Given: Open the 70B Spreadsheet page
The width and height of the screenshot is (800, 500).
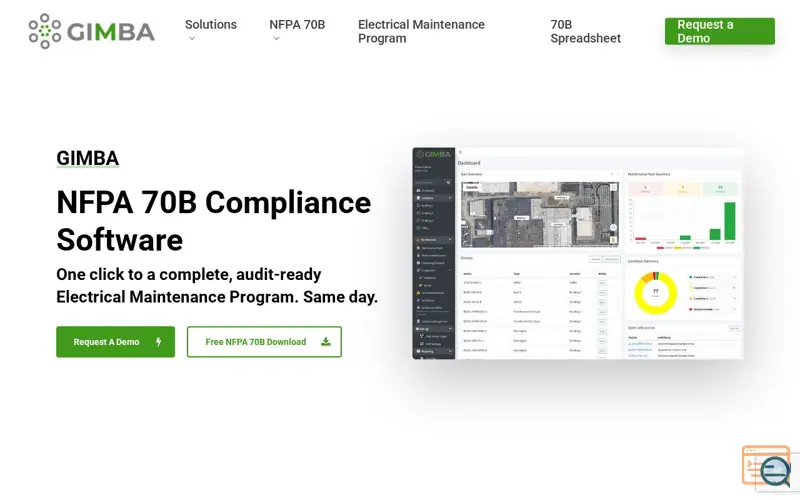Looking at the screenshot, I should pyautogui.click(x=585, y=31).
